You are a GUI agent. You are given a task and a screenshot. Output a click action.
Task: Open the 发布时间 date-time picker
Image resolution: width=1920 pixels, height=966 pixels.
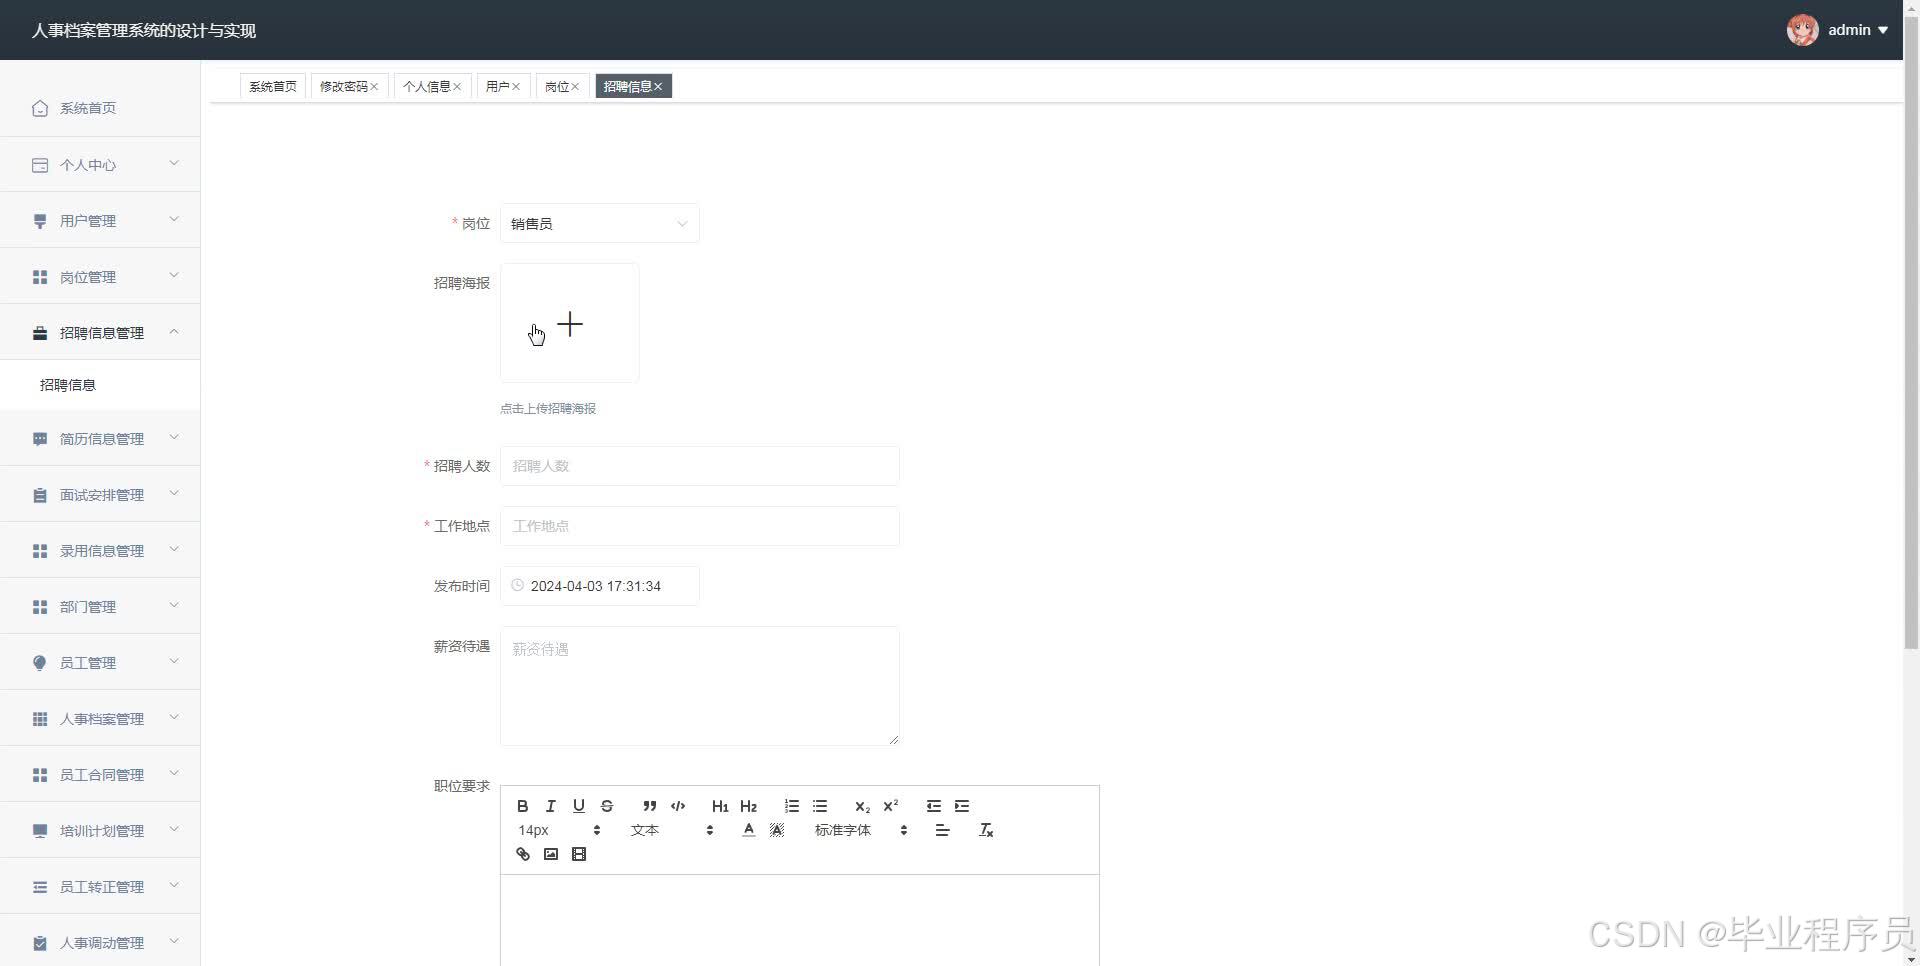pos(600,586)
